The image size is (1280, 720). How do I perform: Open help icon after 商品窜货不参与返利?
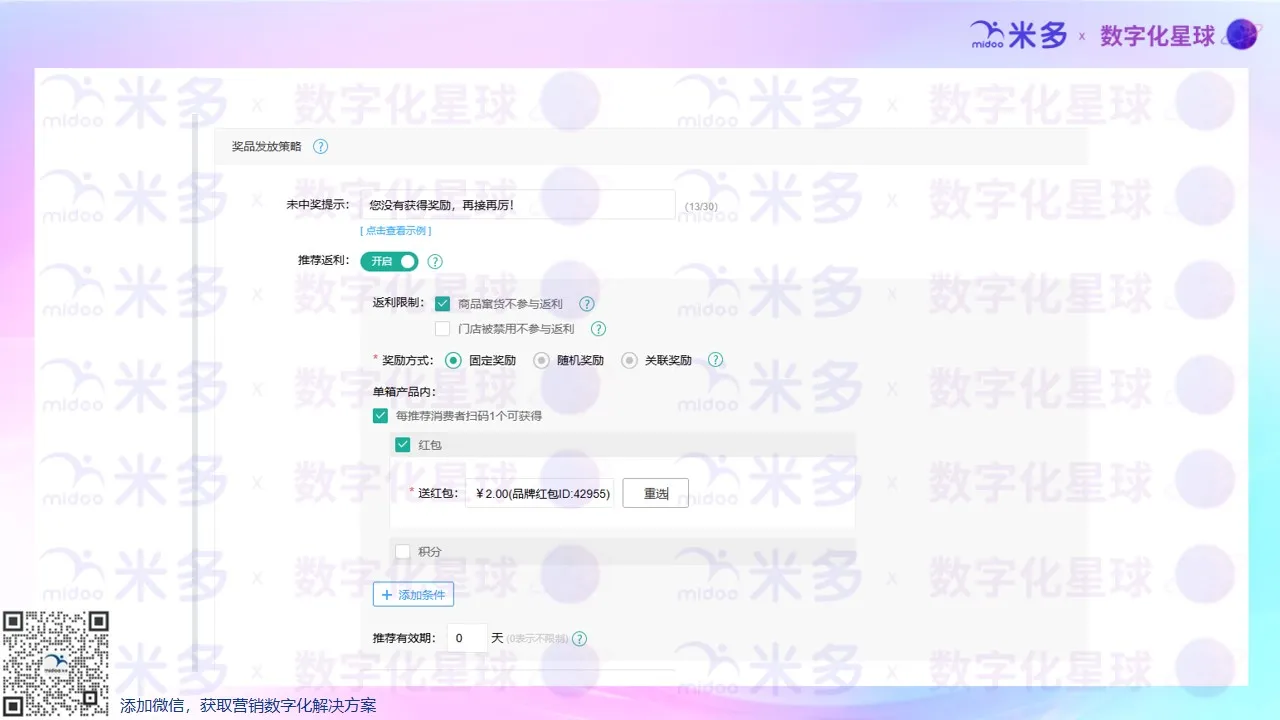point(586,303)
